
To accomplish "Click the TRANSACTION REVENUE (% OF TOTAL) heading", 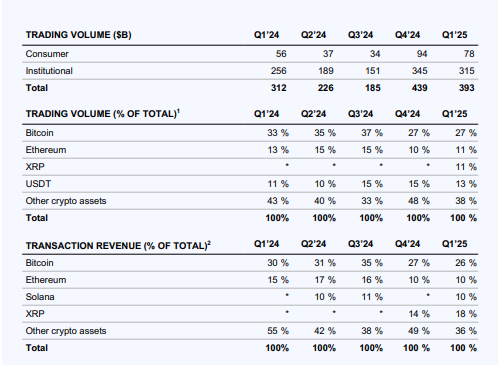I will 117,246.
